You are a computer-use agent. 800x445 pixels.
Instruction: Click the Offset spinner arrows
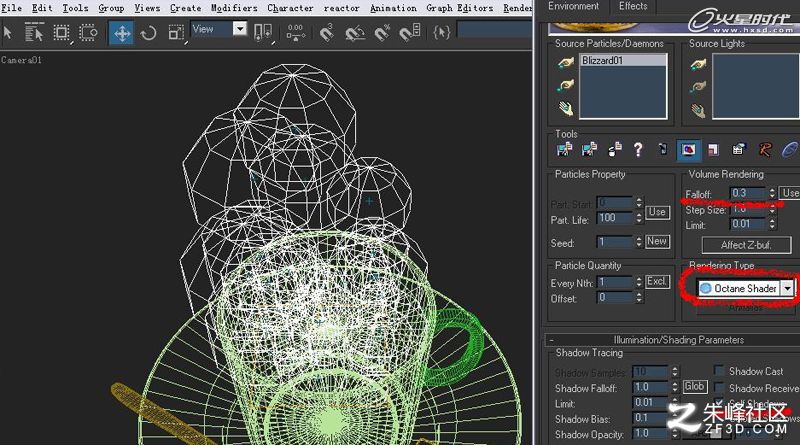coord(639,298)
